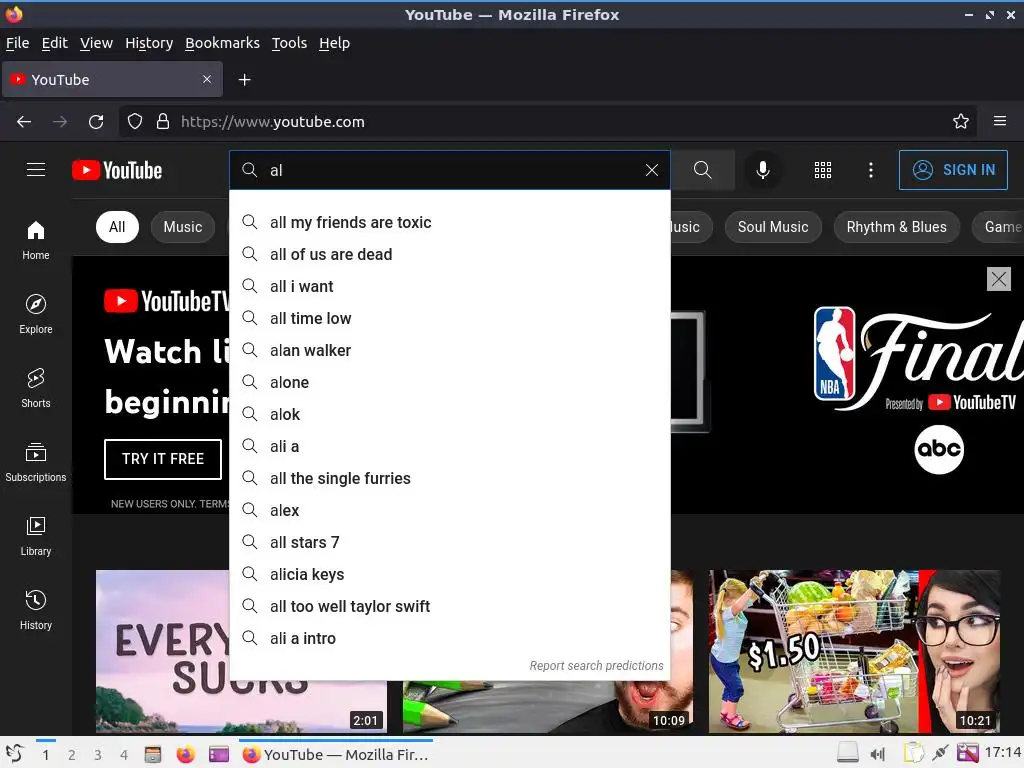The width and height of the screenshot is (1024, 768).
Task: Select the Soul Music chip
Action: (x=773, y=227)
